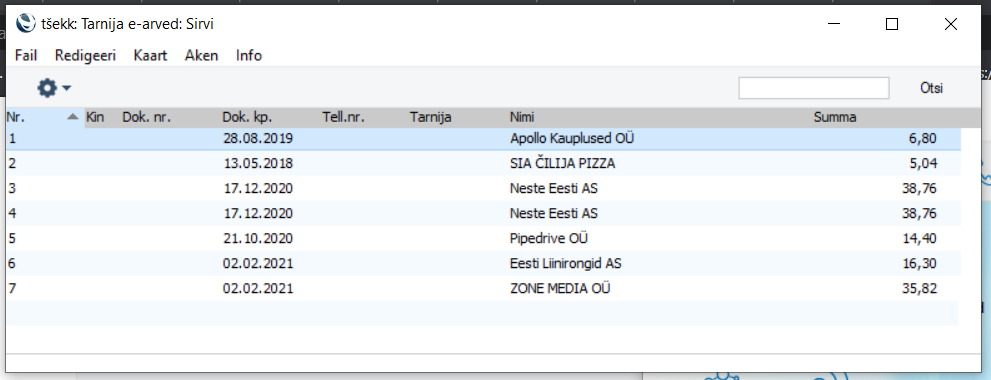Open the Info menu
991x380 pixels.
pyautogui.click(x=249, y=56)
